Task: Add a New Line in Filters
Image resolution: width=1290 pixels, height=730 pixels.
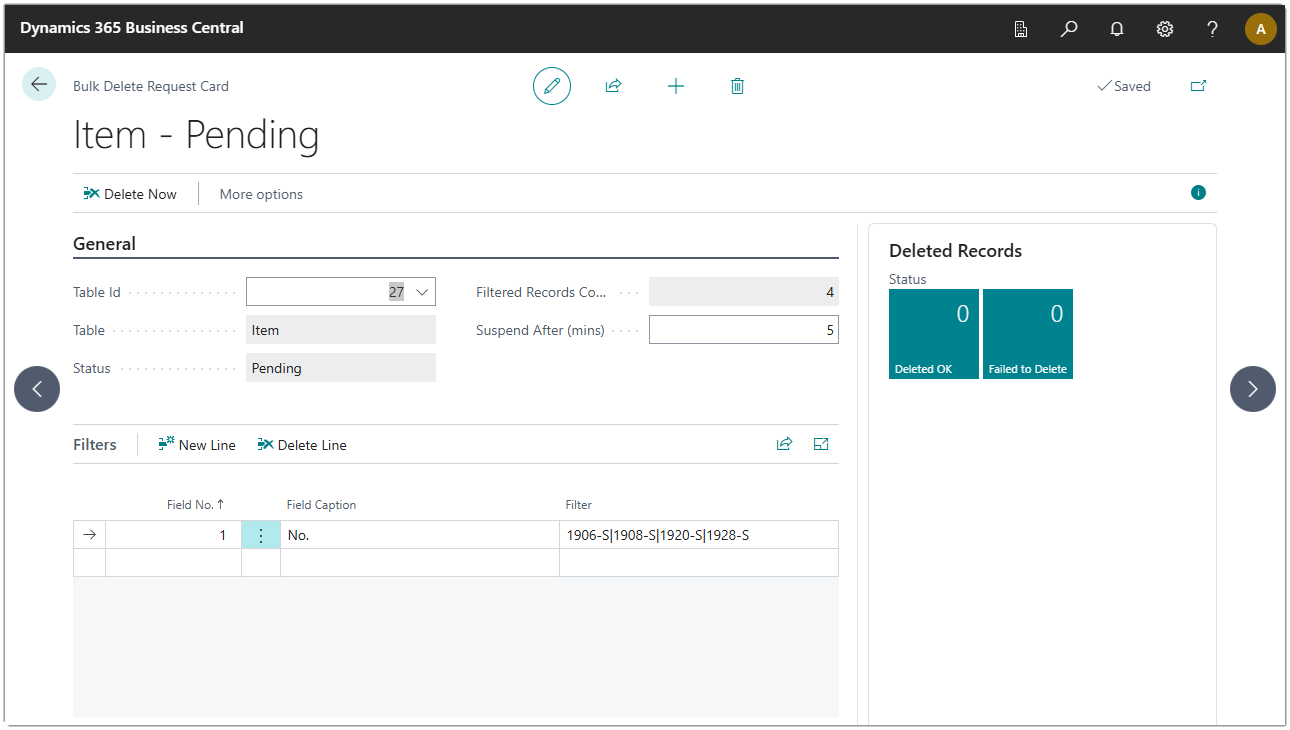Action: point(197,445)
